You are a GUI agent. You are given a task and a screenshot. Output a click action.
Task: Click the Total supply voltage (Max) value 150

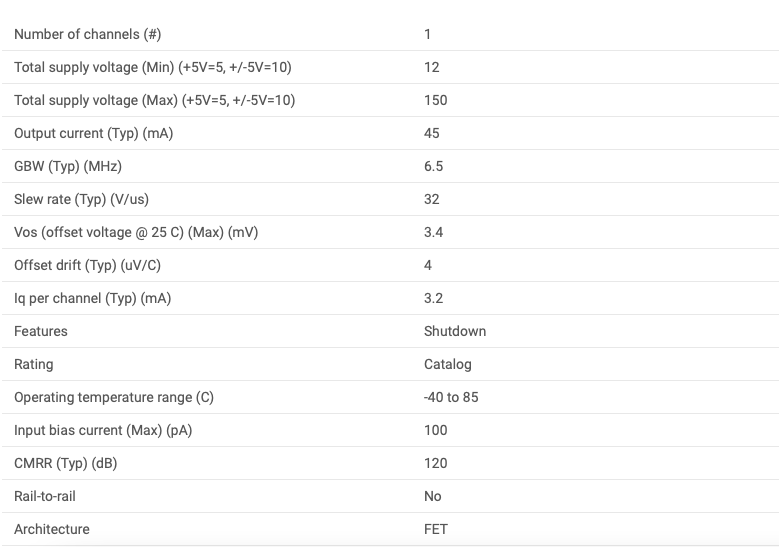[x=436, y=100]
